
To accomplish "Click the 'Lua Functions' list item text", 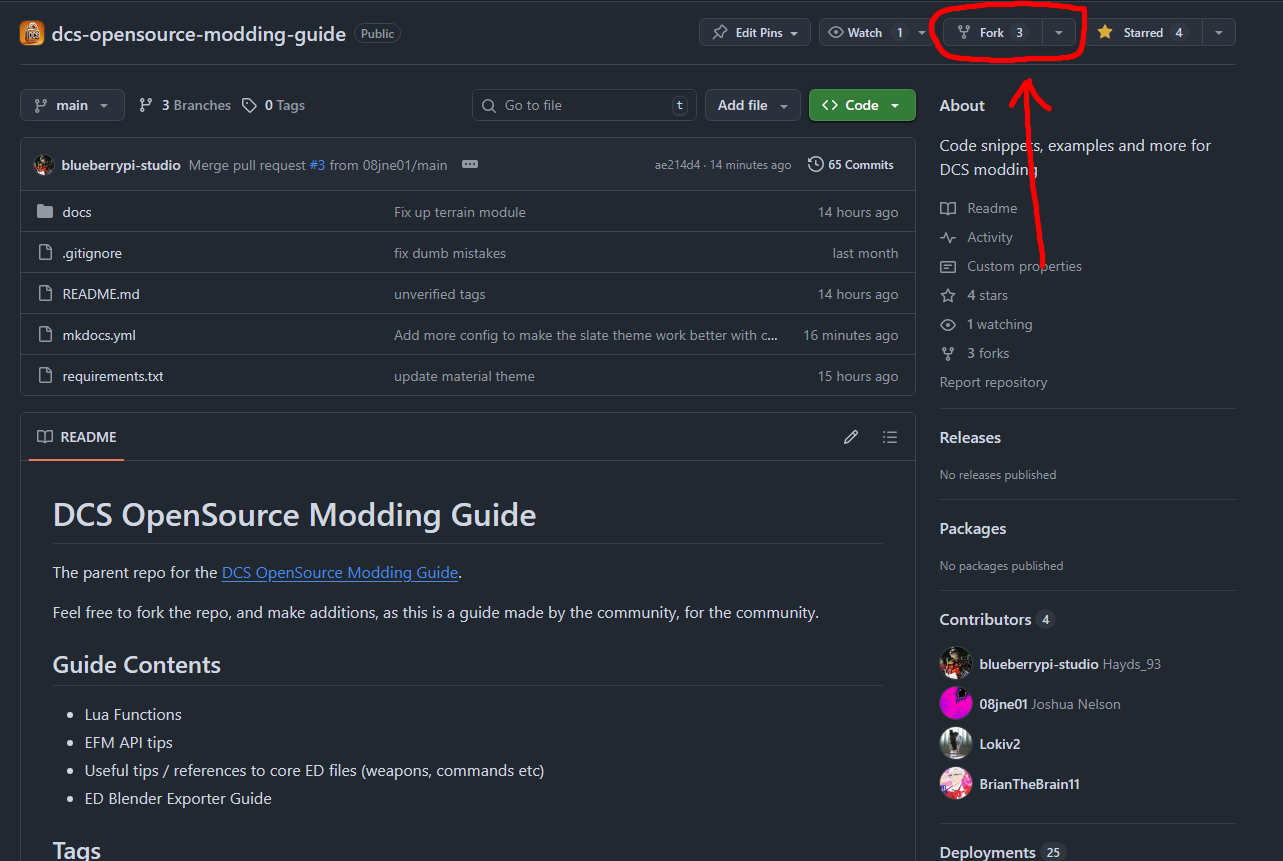I will click(x=133, y=714).
